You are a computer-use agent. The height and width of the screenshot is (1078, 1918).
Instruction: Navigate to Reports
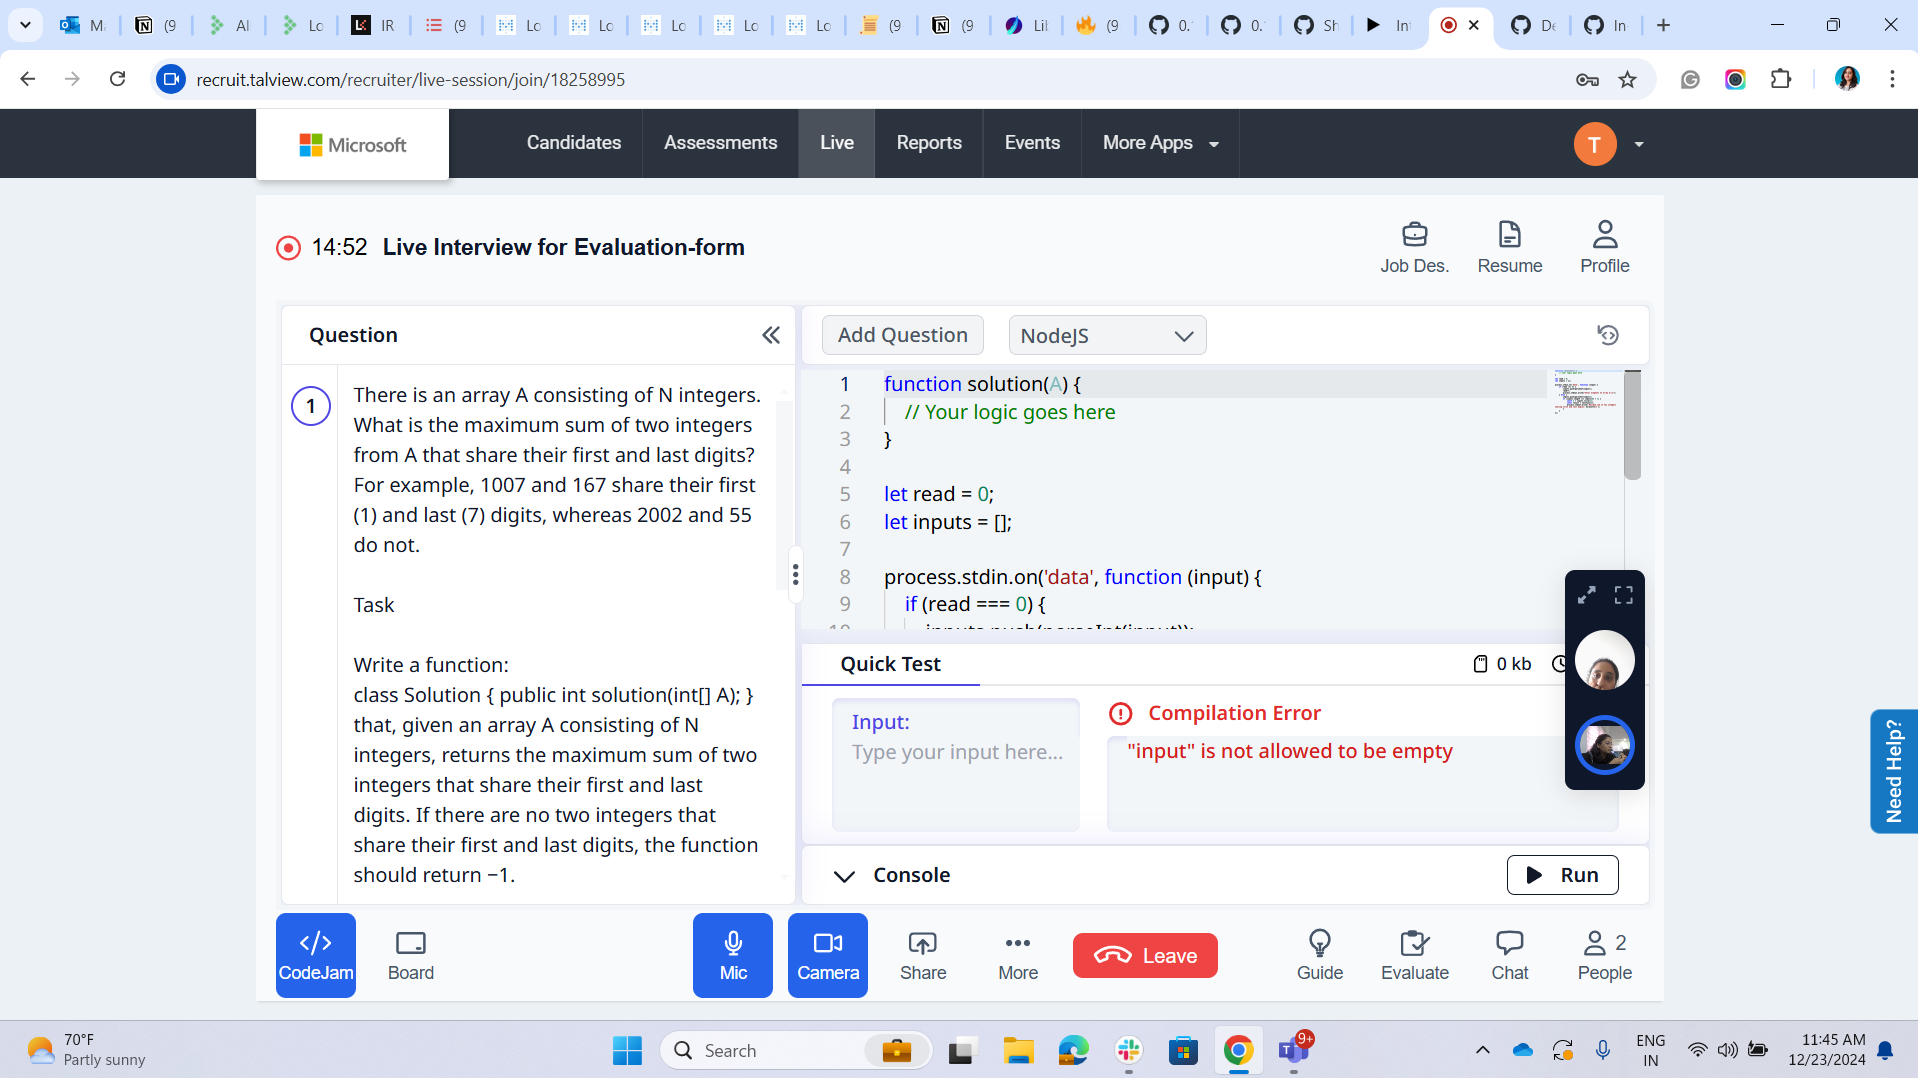click(x=928, y=143)
